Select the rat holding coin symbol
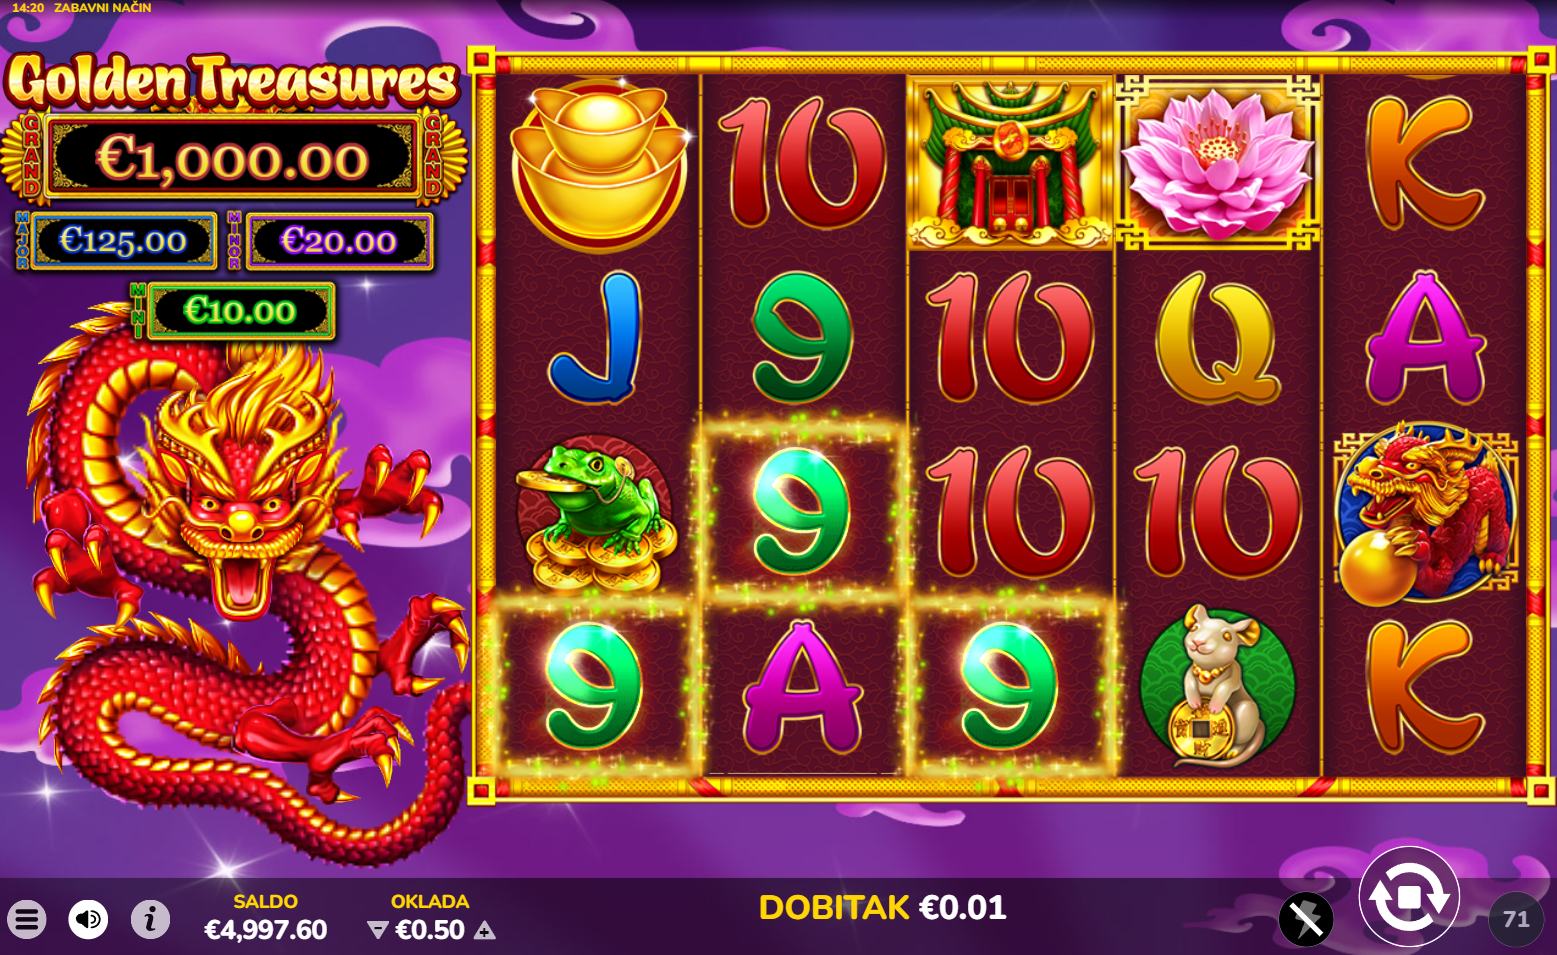Image resolution: width=1557 pixels, height=955 pixels. [1217, 688]
